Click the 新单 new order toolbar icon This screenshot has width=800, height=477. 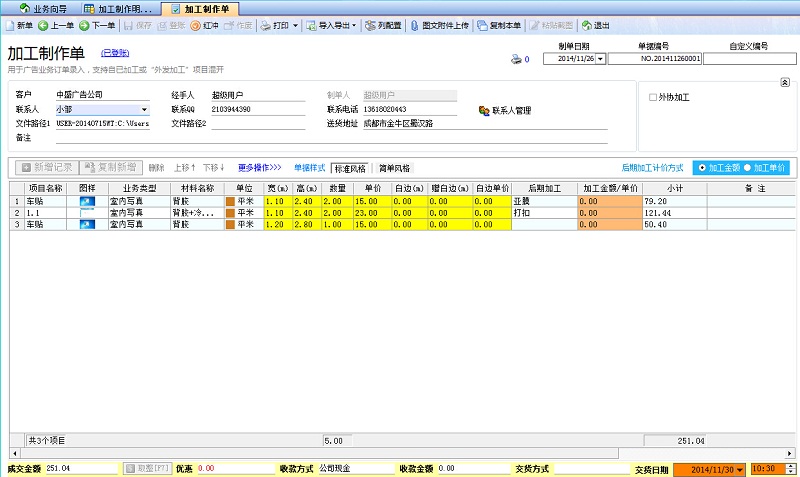pos(10,25)
